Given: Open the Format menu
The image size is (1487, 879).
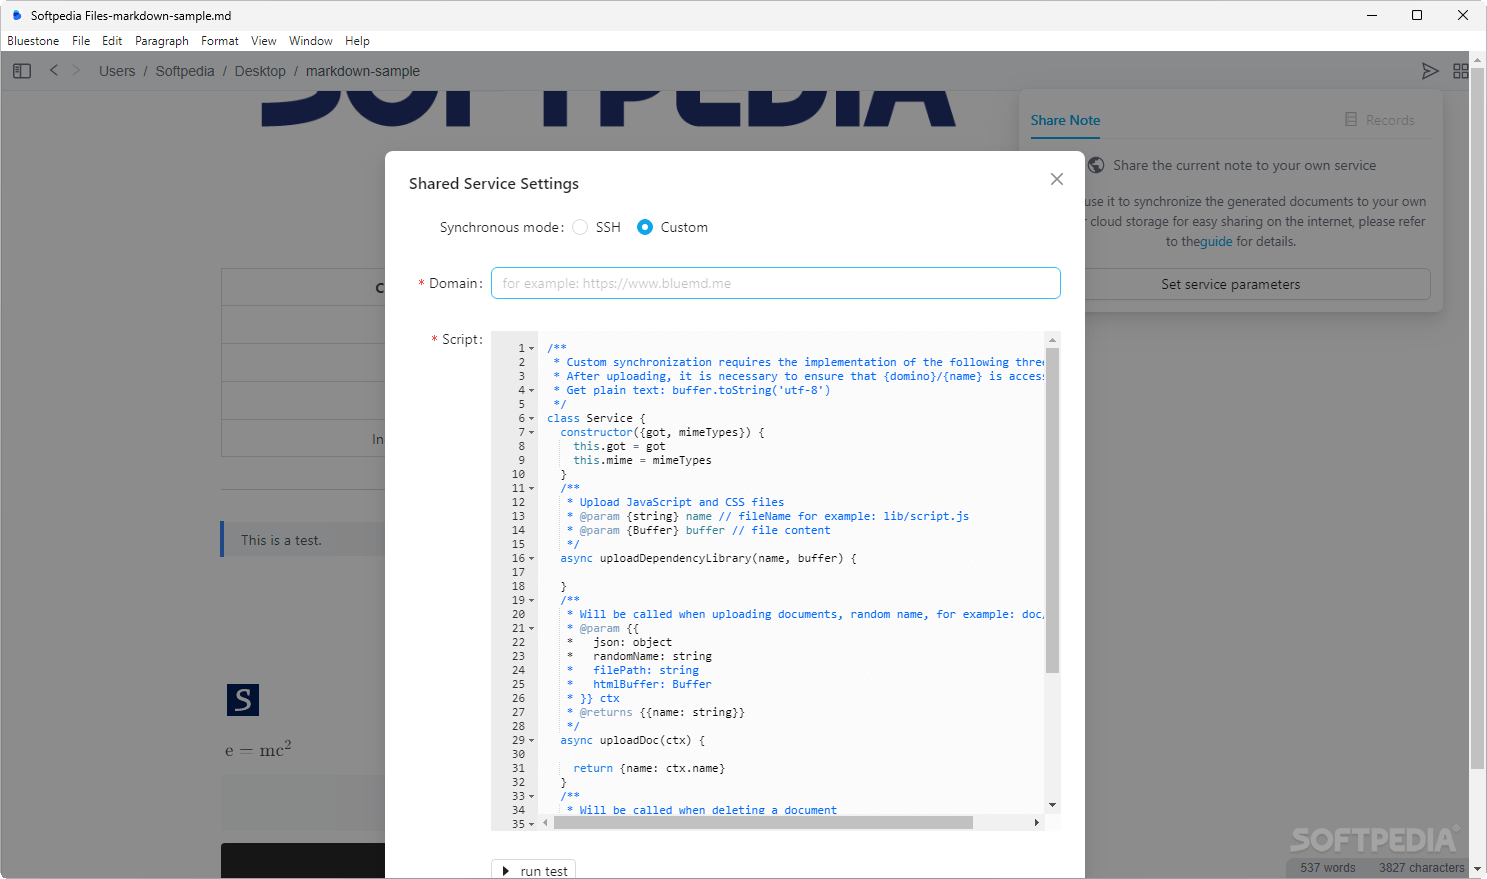Looking at the screenshot, I should click(220, 41).
